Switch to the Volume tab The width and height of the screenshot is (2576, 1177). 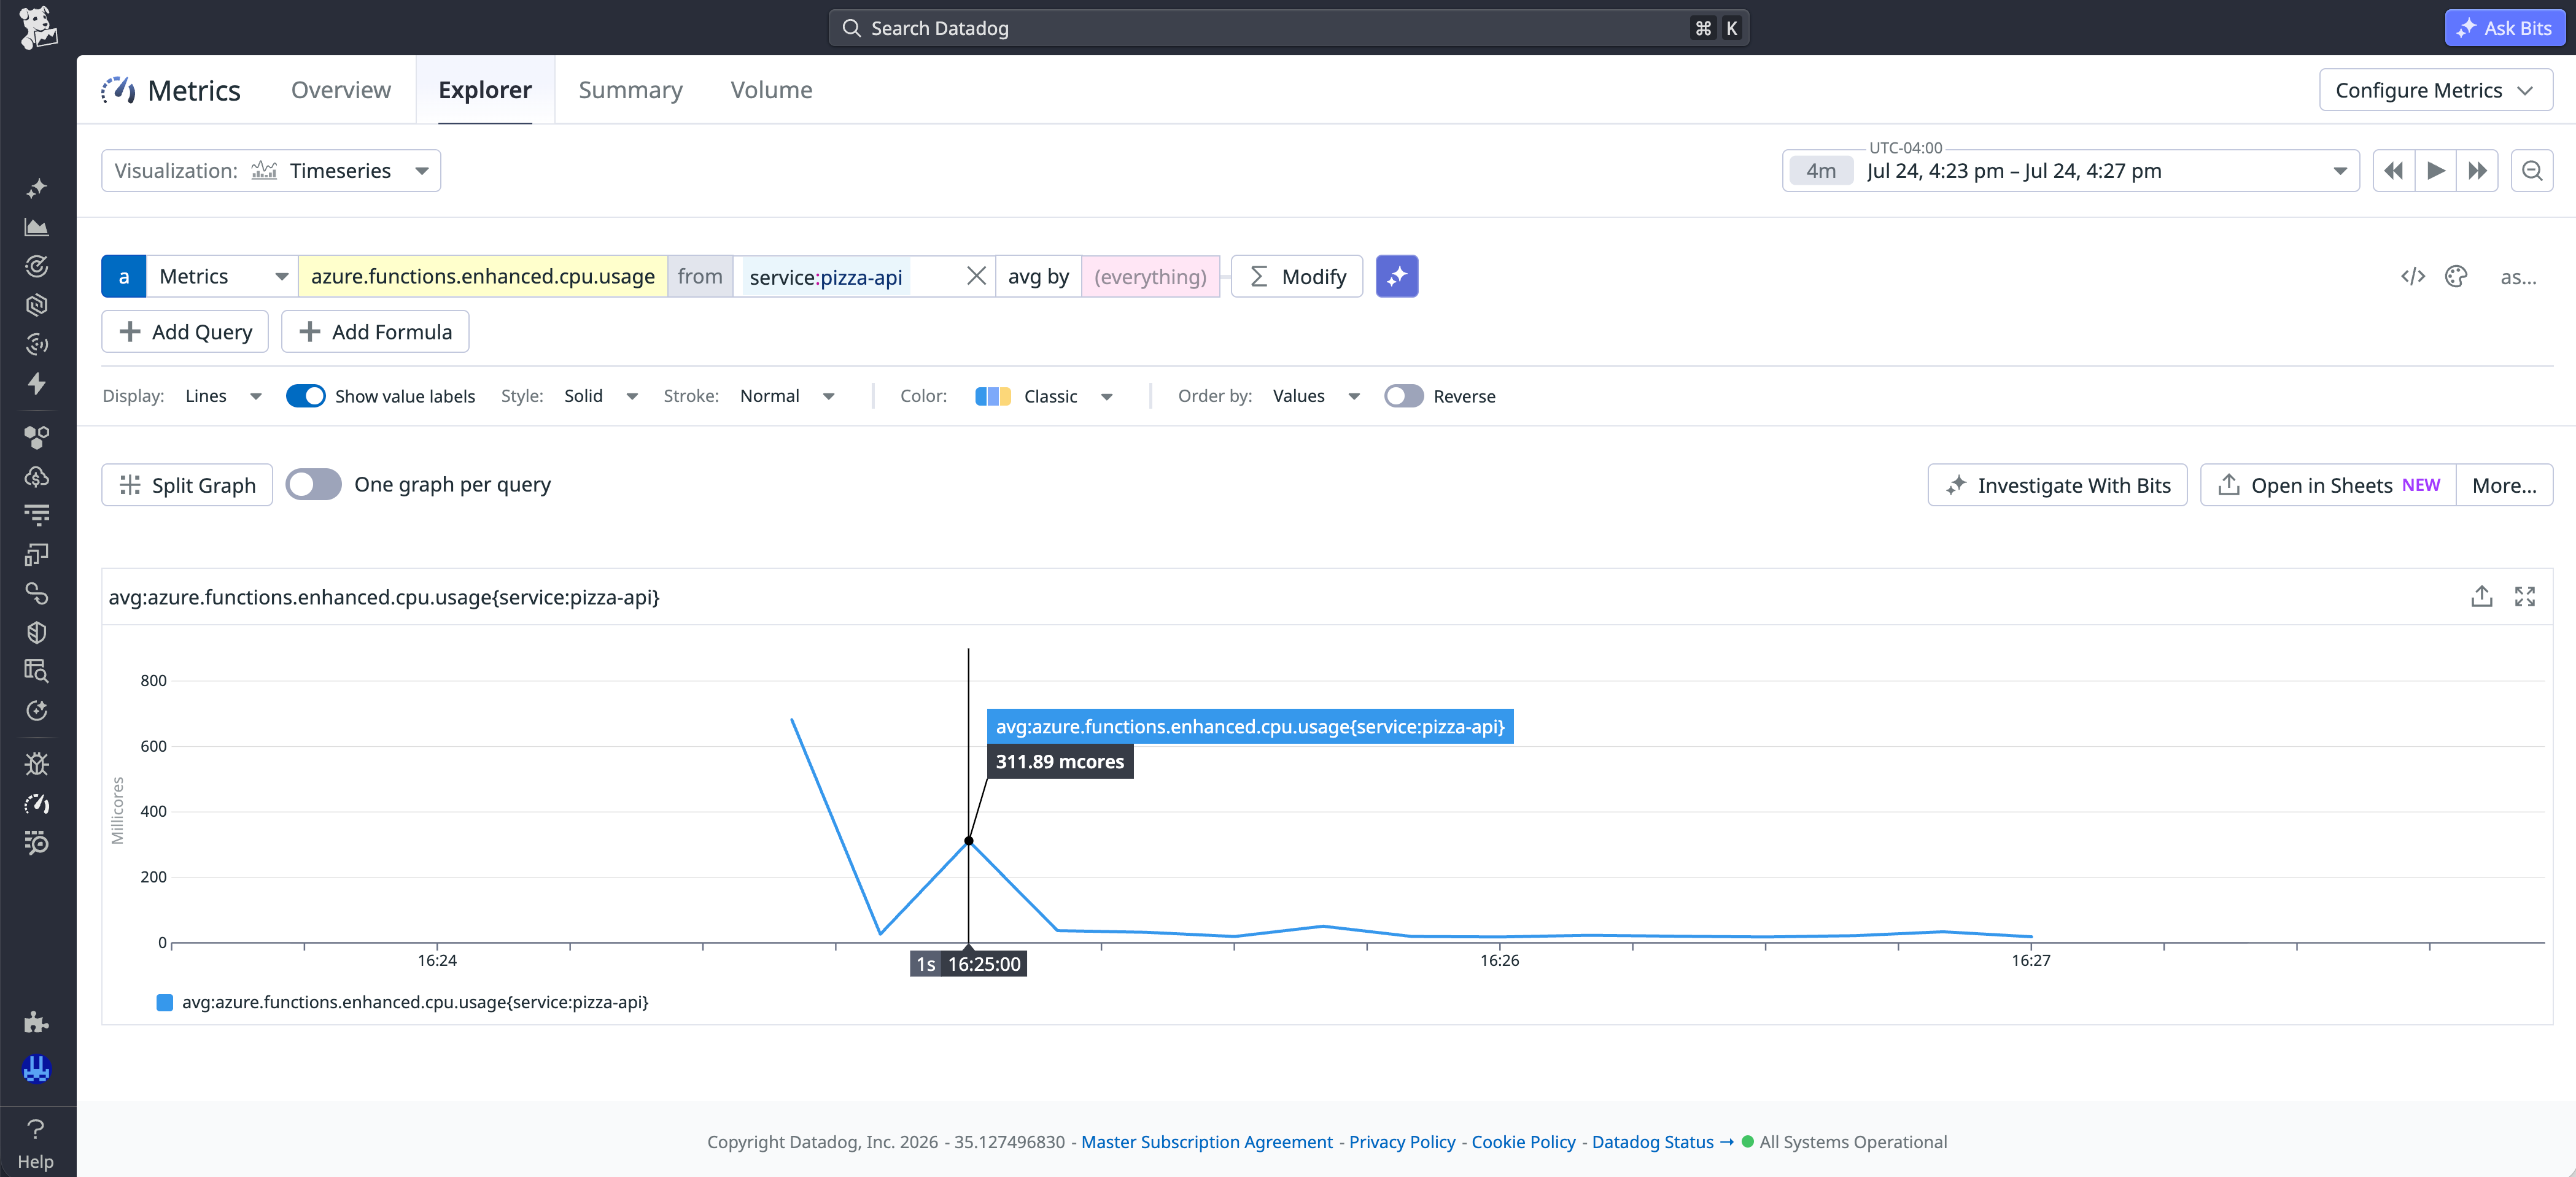click(771, 90)
